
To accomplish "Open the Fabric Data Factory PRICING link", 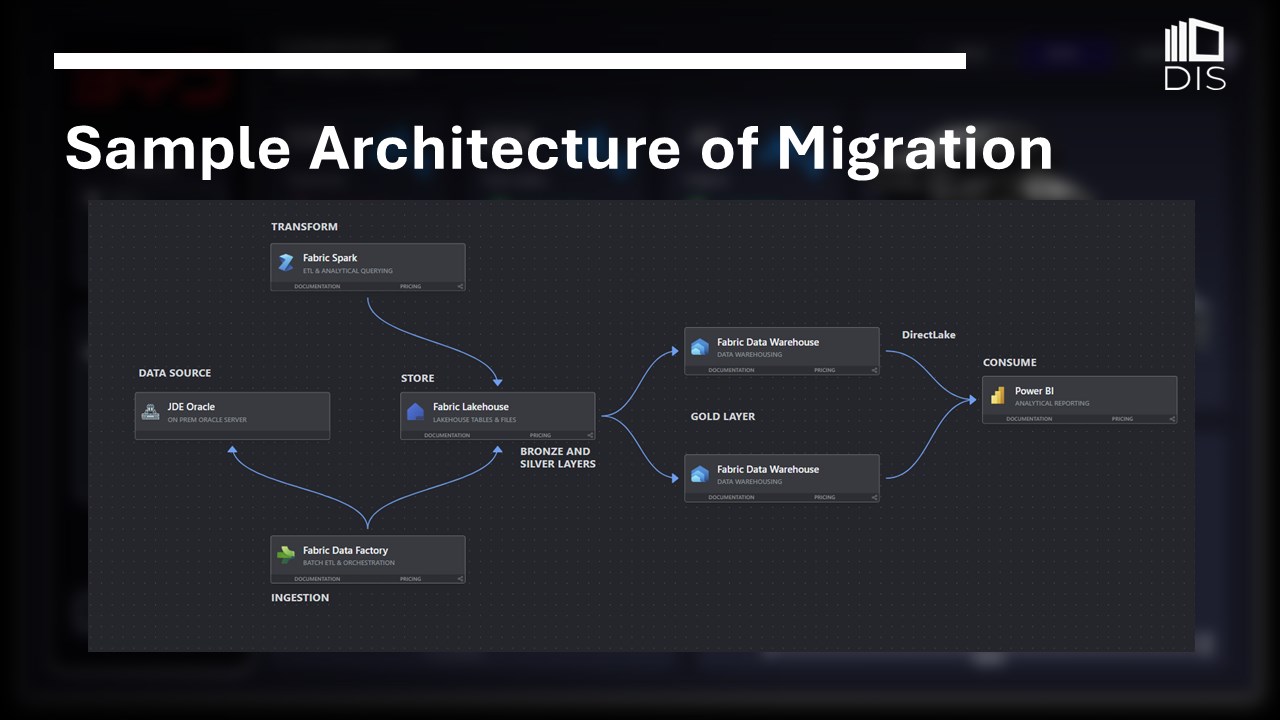I will 411,579.
